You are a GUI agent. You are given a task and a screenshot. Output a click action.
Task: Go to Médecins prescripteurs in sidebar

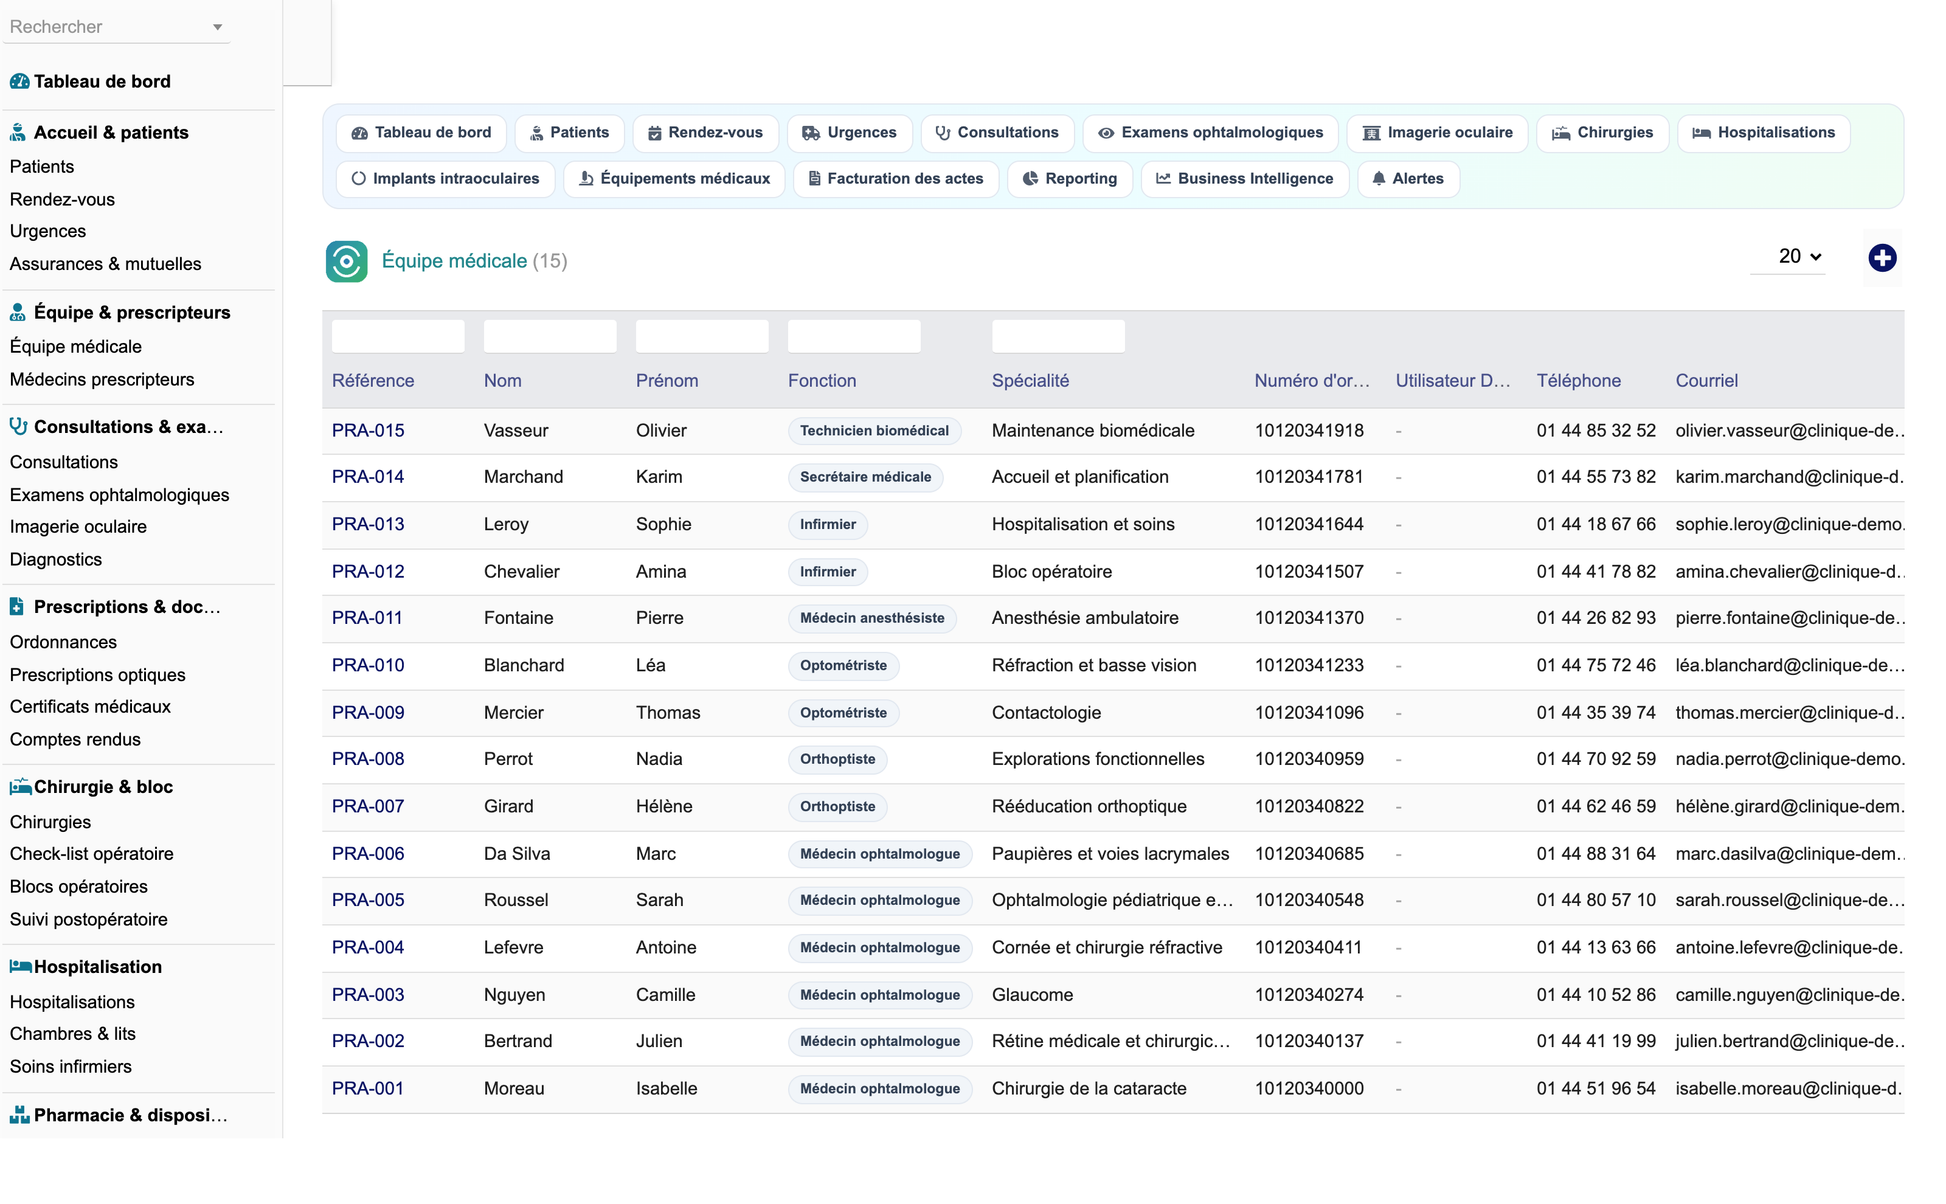102,379
